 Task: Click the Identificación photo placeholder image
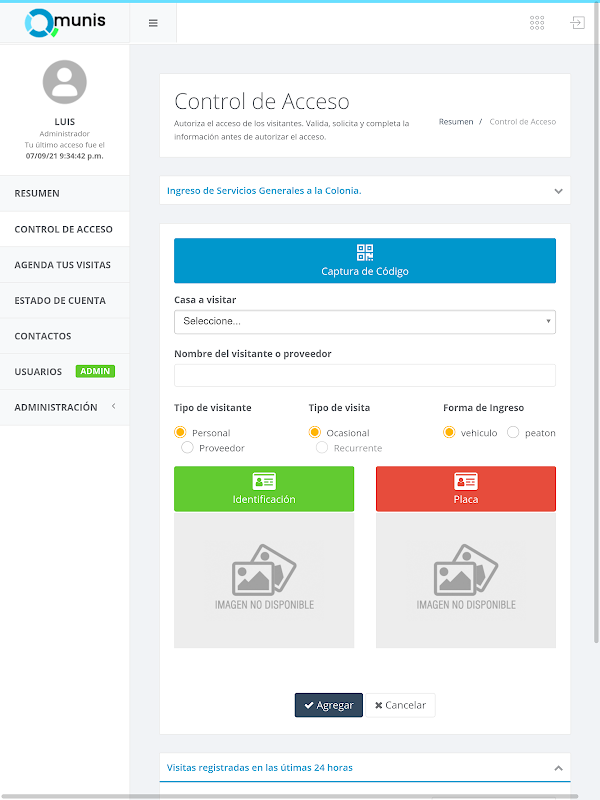click(264, 580)
